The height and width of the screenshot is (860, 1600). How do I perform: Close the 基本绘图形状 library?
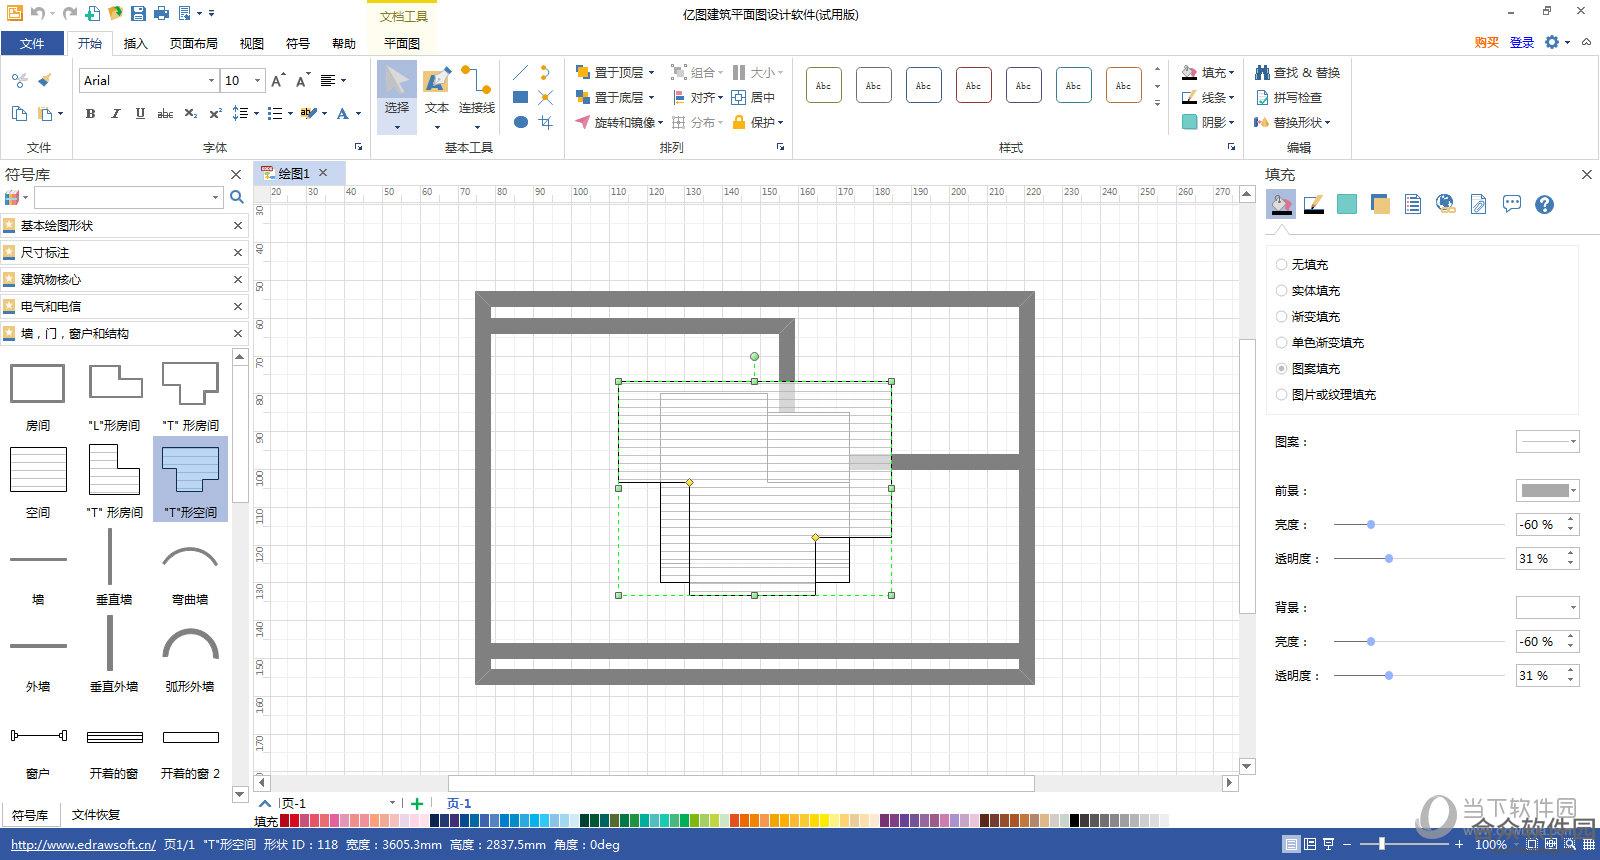[238, 225]
